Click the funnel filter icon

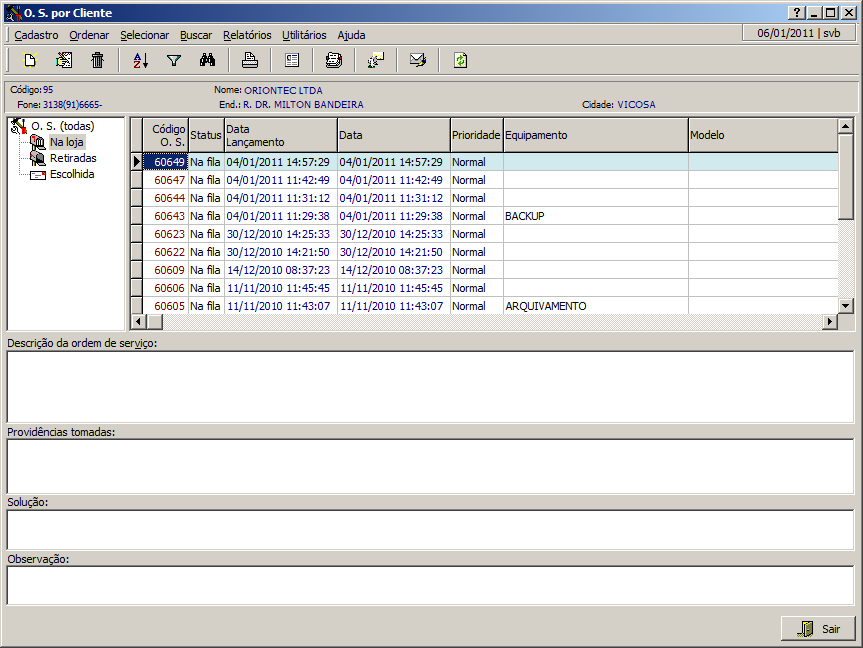(174, 60)
